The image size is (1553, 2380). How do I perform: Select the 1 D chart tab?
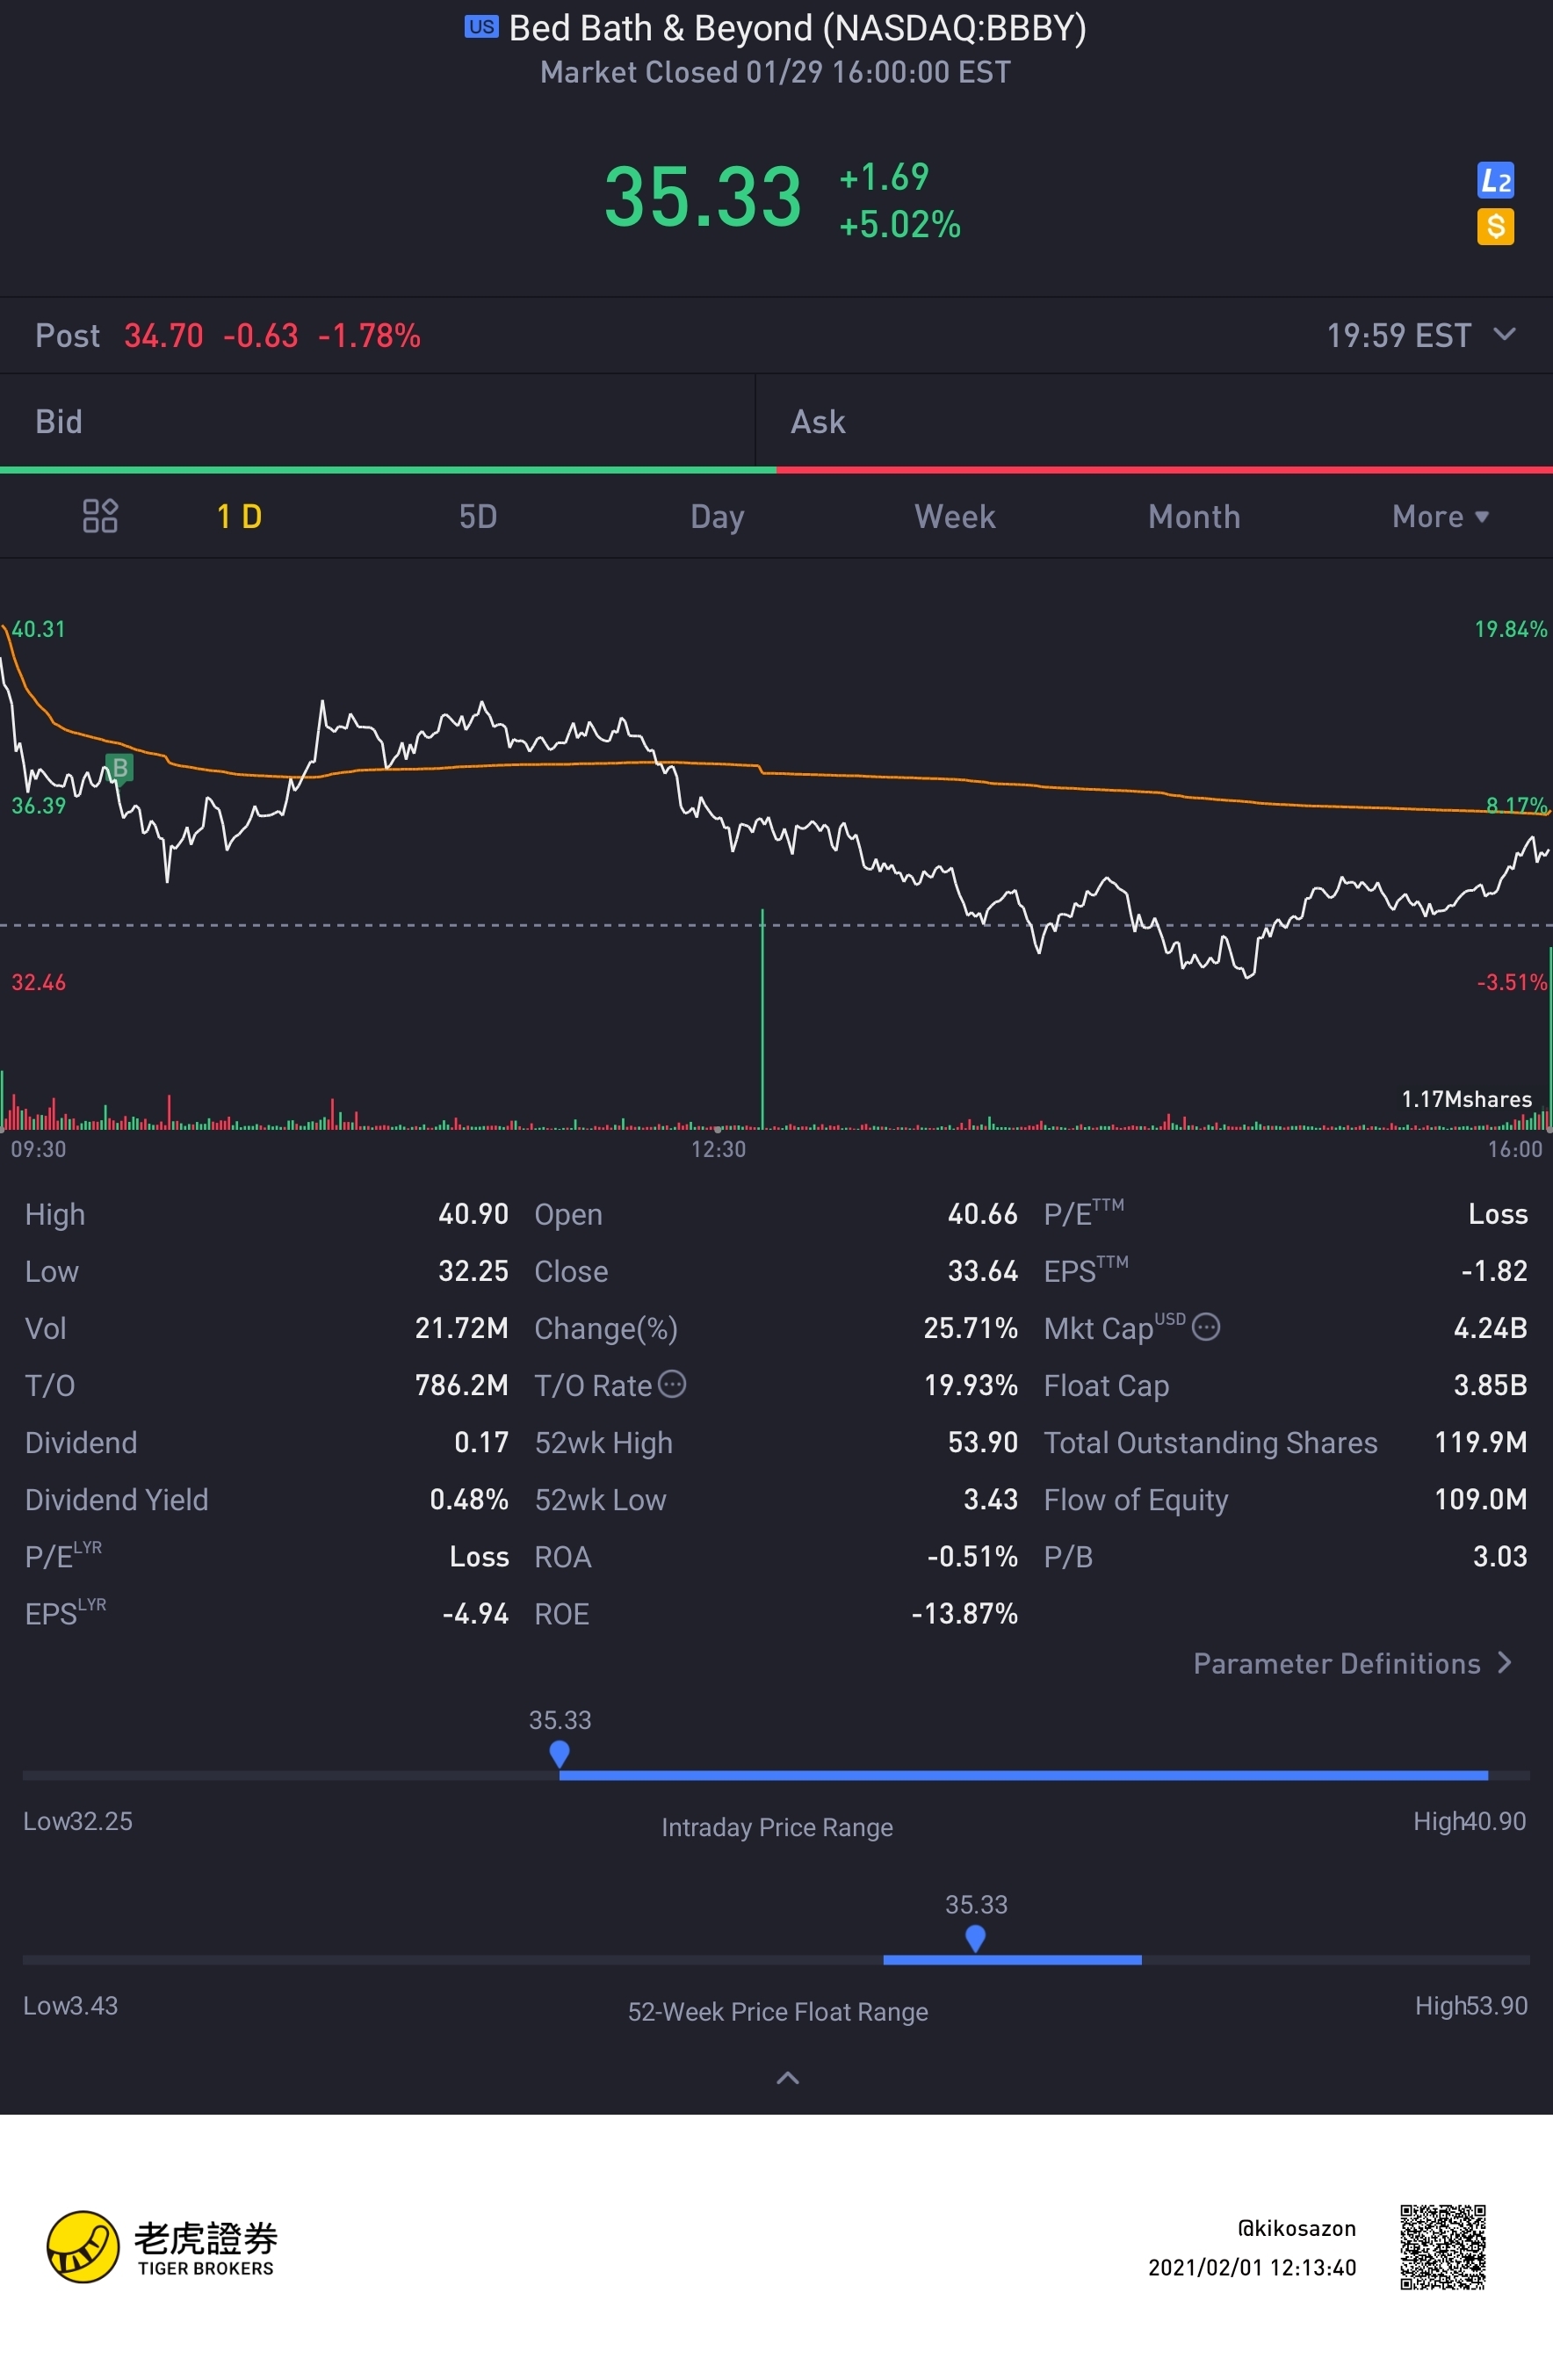[x=239, y=516]
